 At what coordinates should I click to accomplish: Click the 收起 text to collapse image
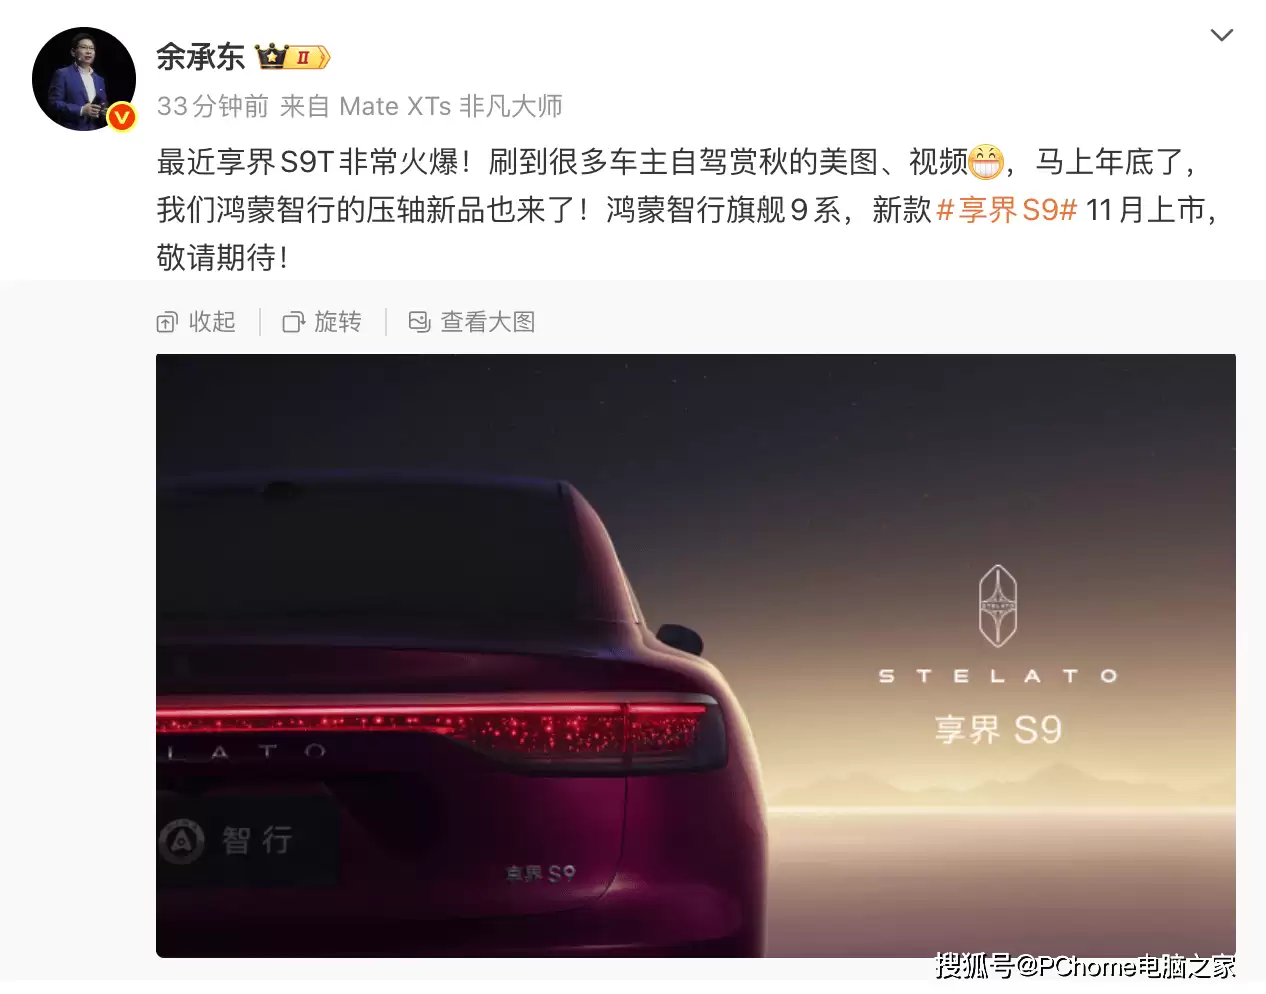coord(212,322)
